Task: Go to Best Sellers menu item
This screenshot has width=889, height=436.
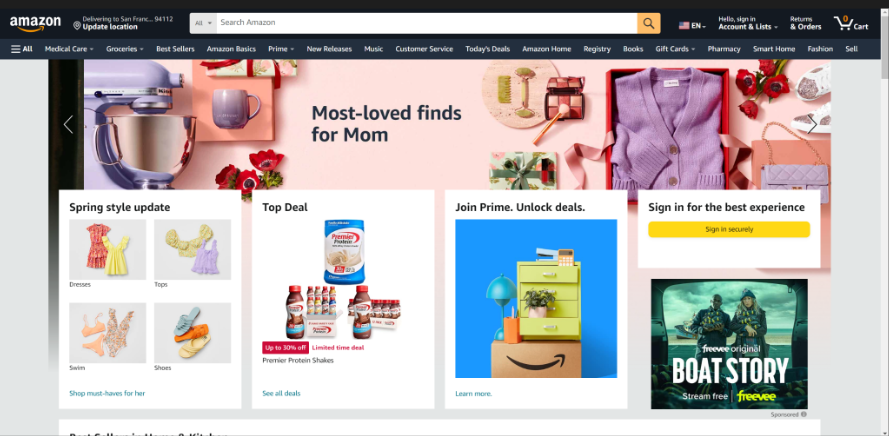Action: pos(175,49)
